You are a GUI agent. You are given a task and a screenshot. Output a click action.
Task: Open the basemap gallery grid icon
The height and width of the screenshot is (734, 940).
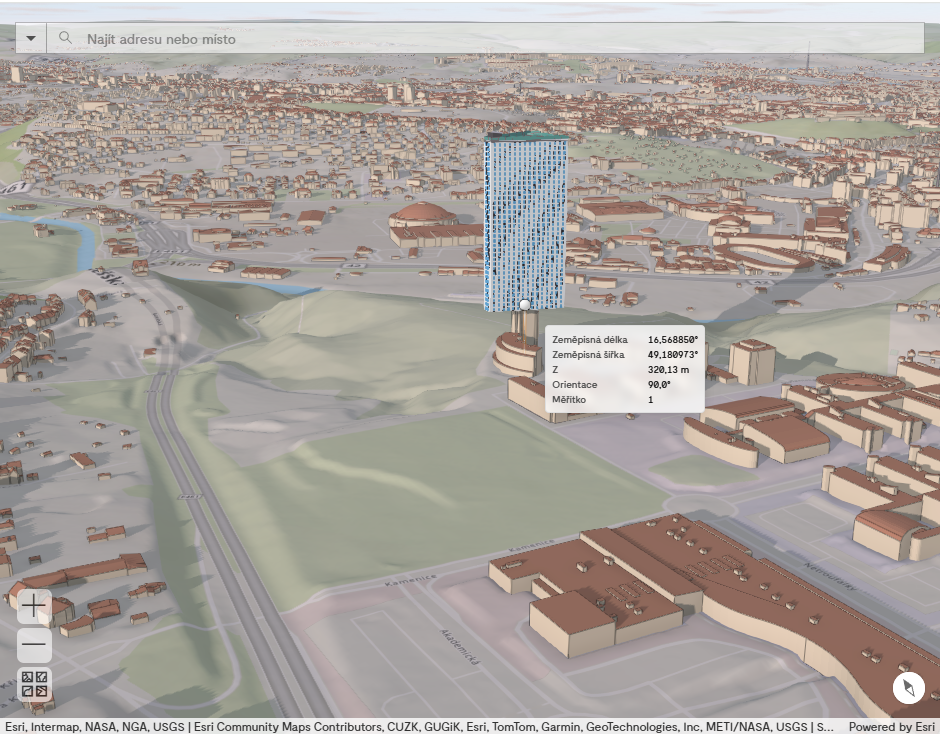[x=34, y=684]
